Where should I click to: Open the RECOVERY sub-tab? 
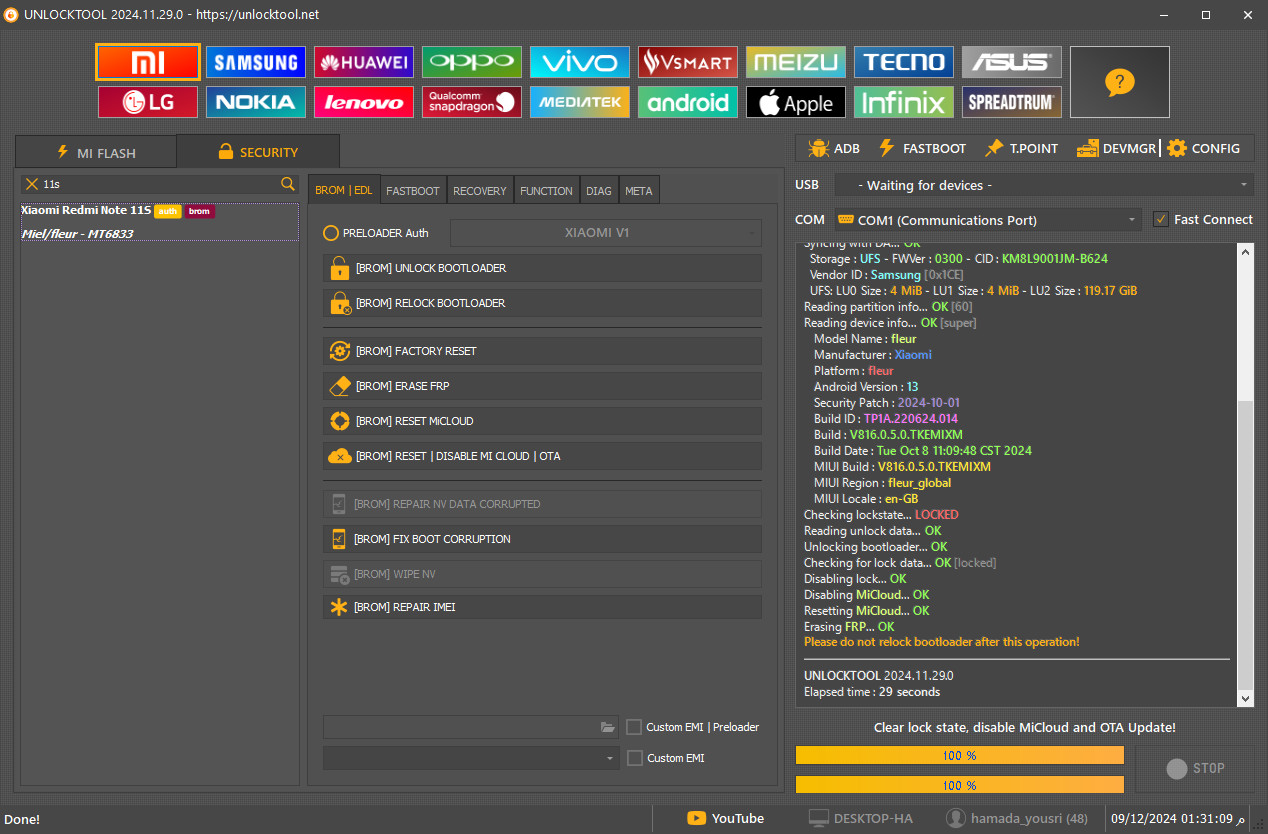point(480,190)
